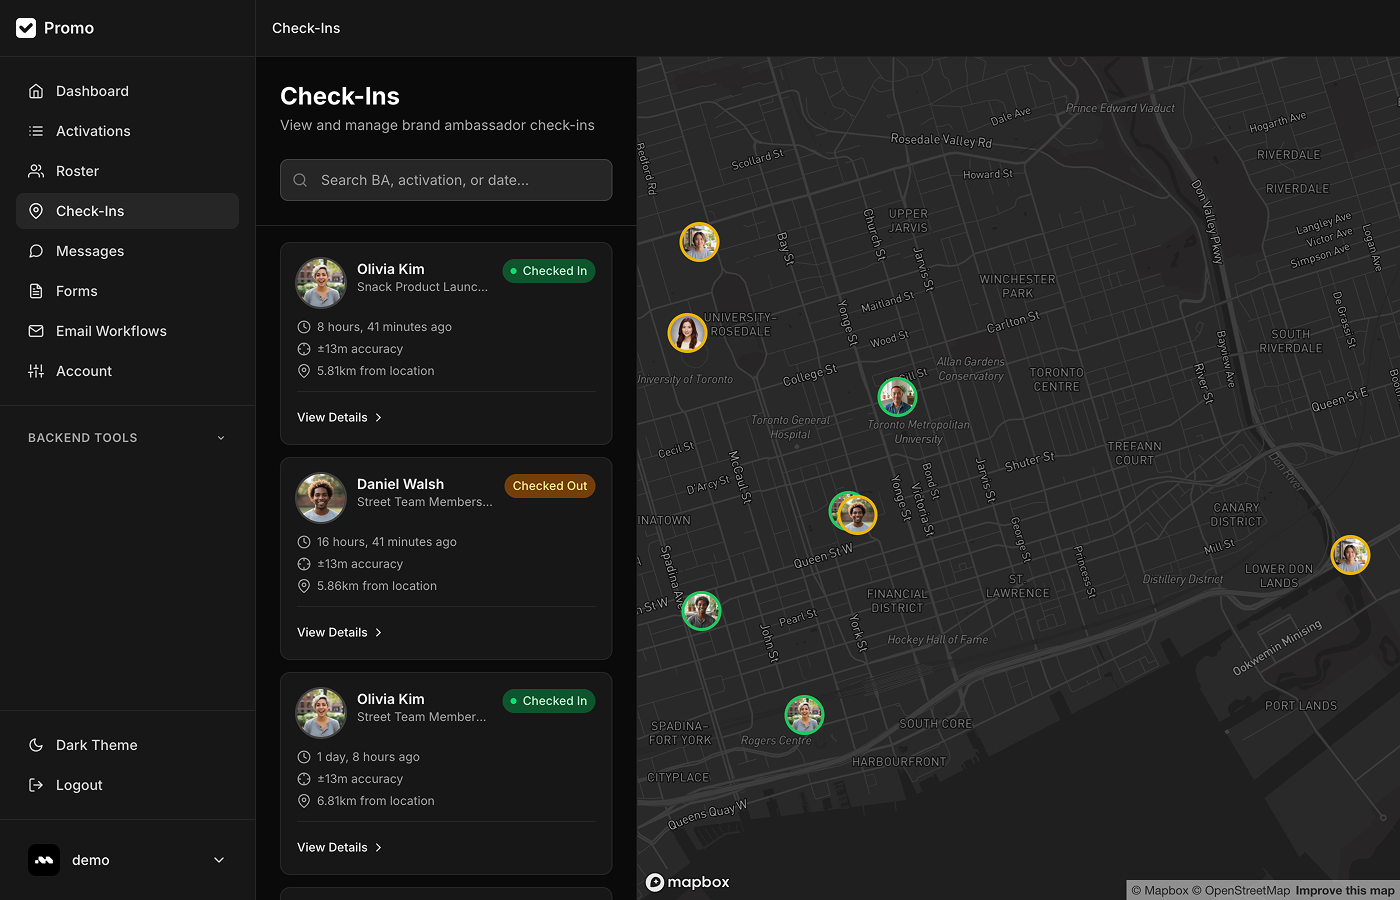Open the demo workspace dropdown
The width and height of the screenshot is (1400, 900).
coord(128,859)
